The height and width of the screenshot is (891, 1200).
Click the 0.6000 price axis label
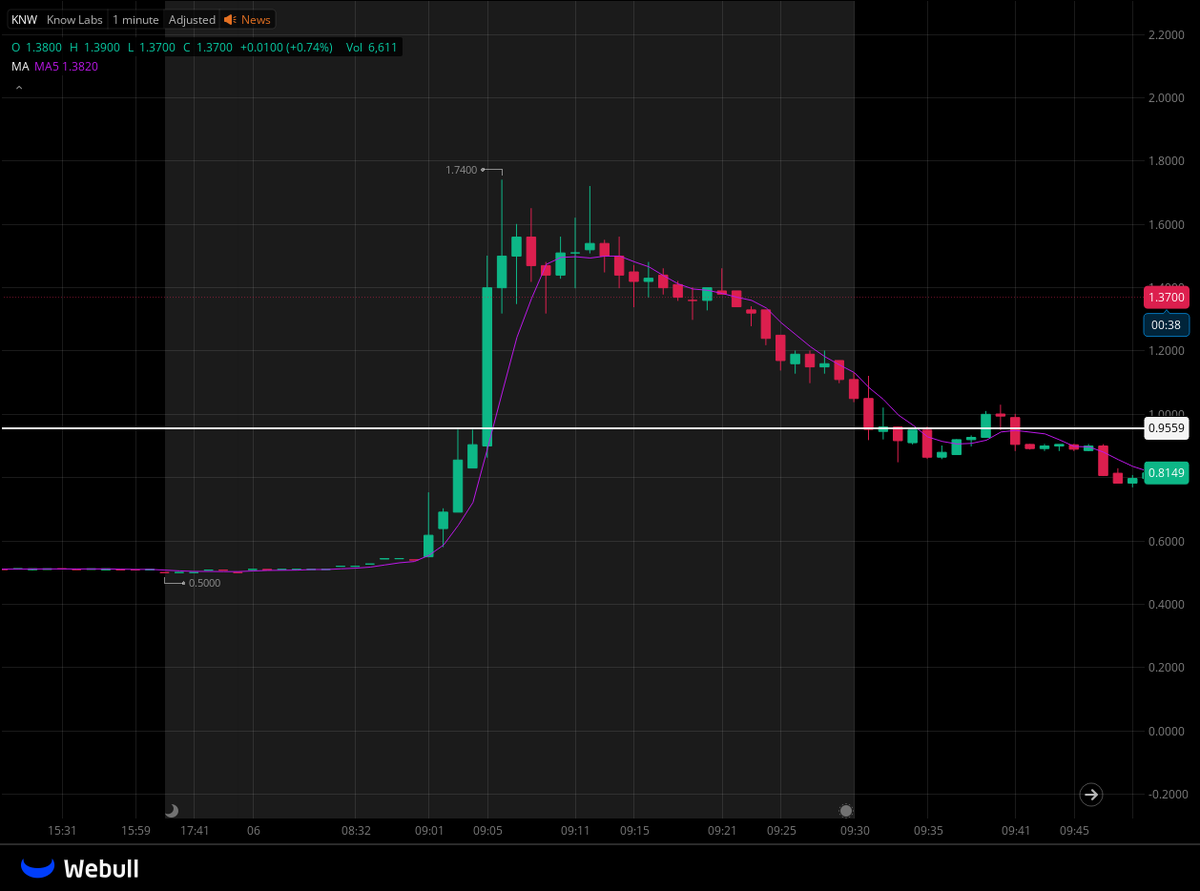click(1166, 541)
